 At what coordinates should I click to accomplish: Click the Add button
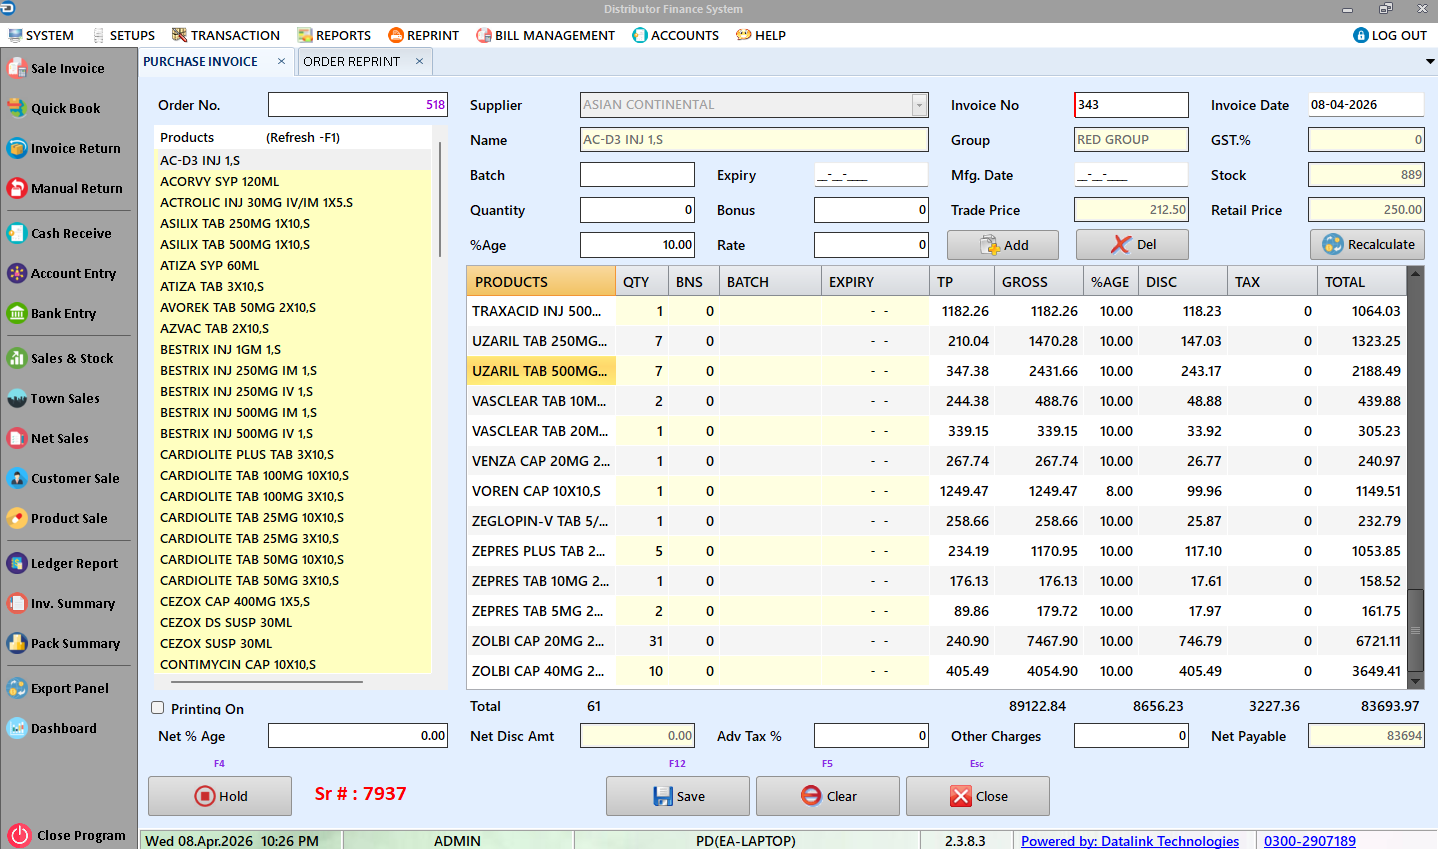1003,245
